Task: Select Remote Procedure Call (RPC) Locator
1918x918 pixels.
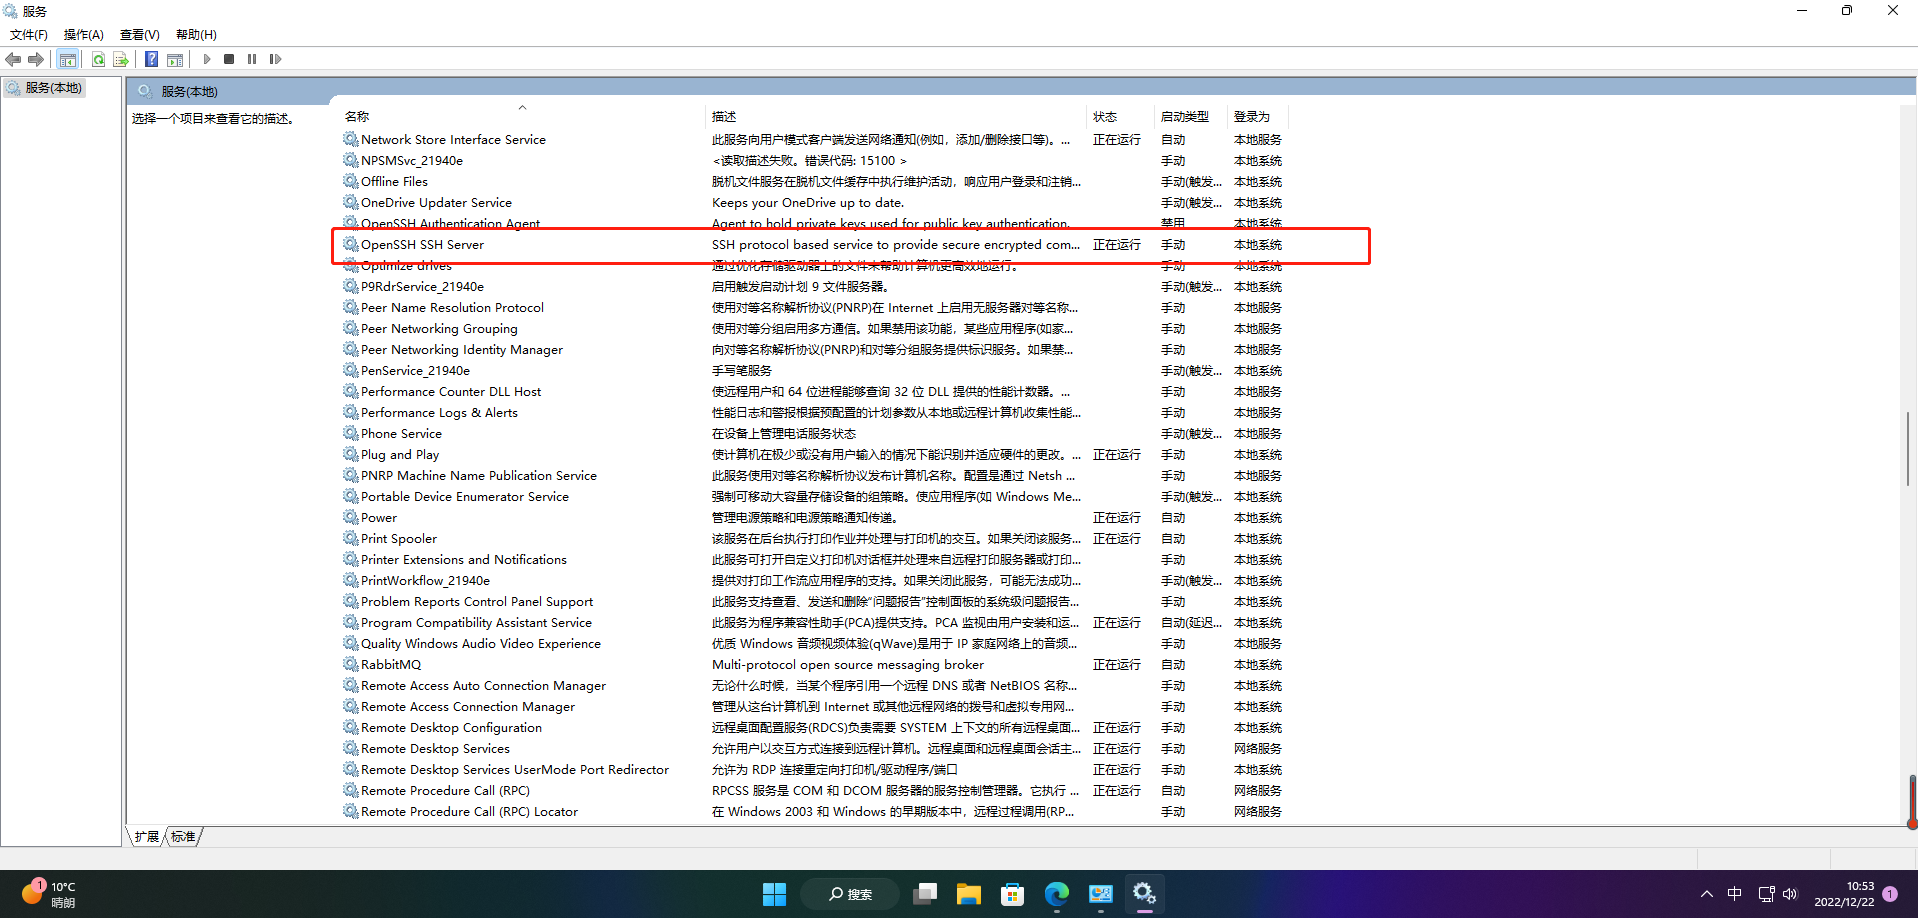Action: pos(813,811)
